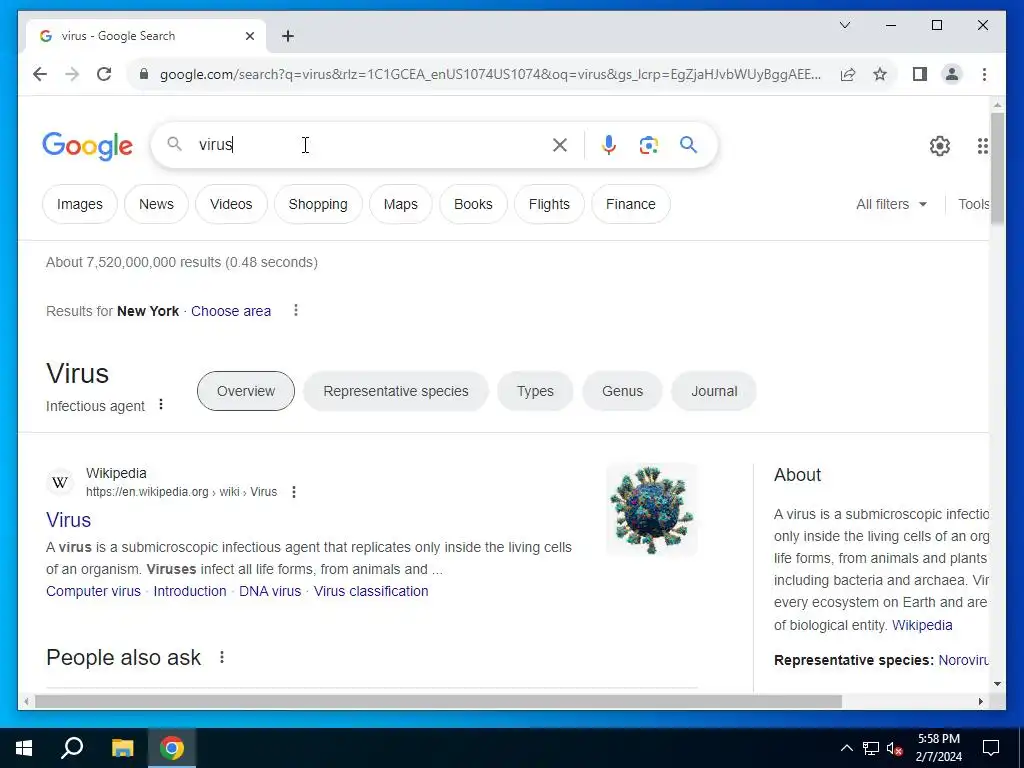The height and width of the screenshot is (768, 1024).
Task: Close the virus Google Search tab
Action: click(x=249, y=36)
